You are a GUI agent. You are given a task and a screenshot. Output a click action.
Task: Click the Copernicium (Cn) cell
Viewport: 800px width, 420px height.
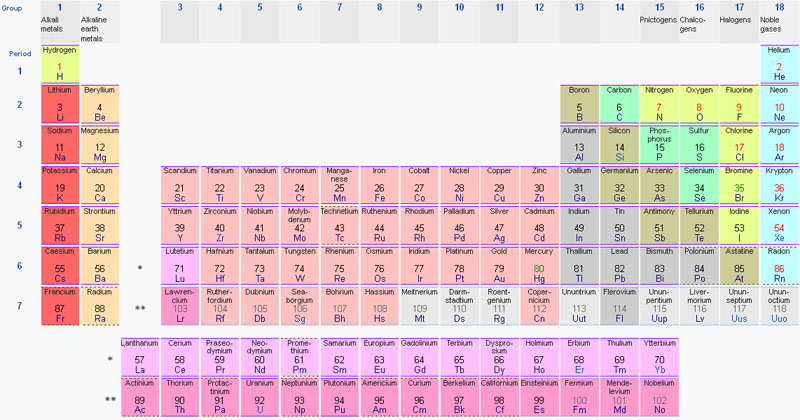tap(539, 306)
